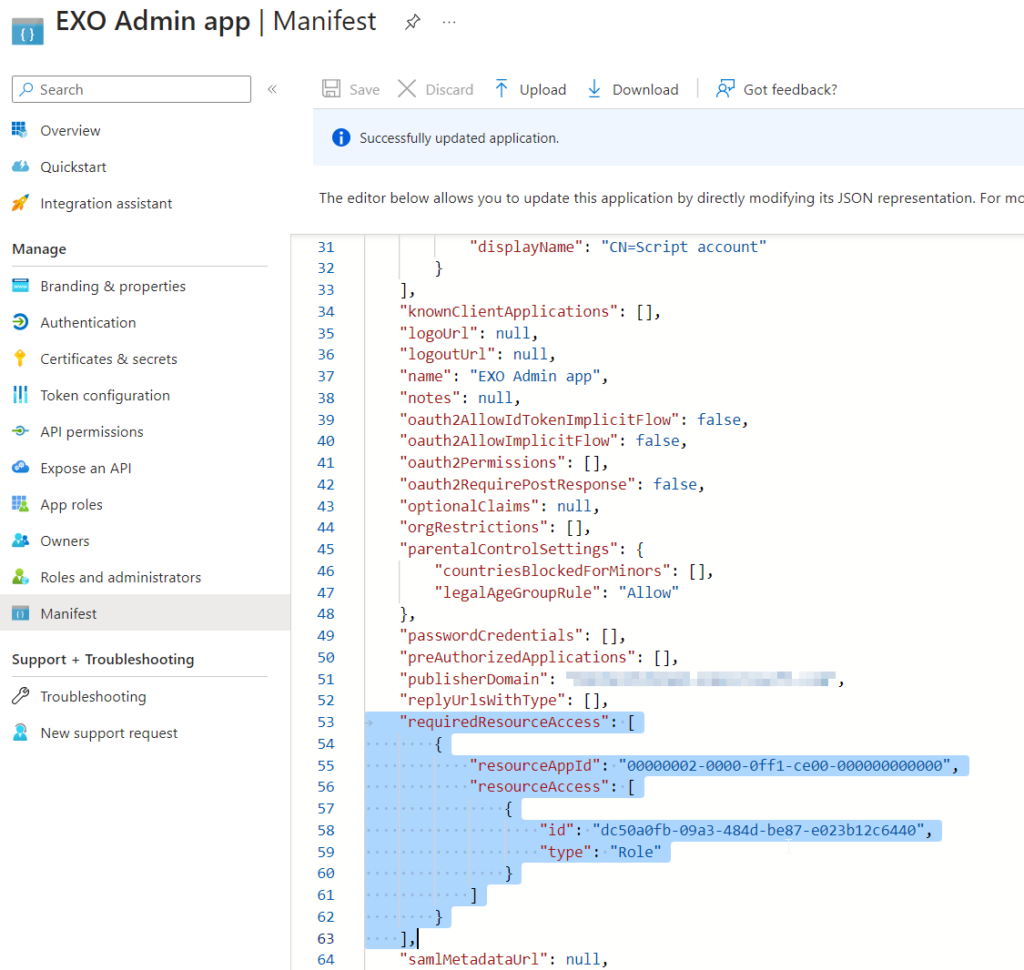1024x970 pixels.
Task: Open the Overview page
Action: [x=70, y=131]
